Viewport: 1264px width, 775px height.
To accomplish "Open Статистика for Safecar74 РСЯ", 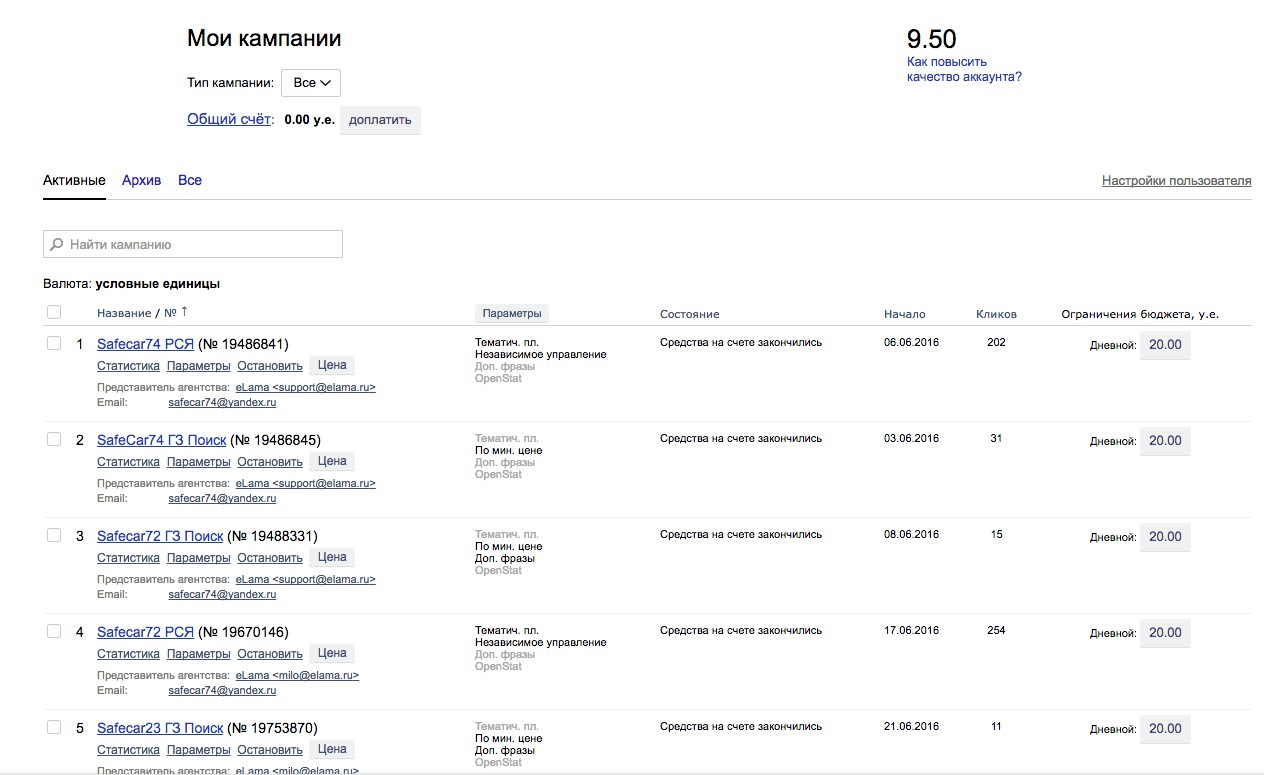I will point(128,366).
